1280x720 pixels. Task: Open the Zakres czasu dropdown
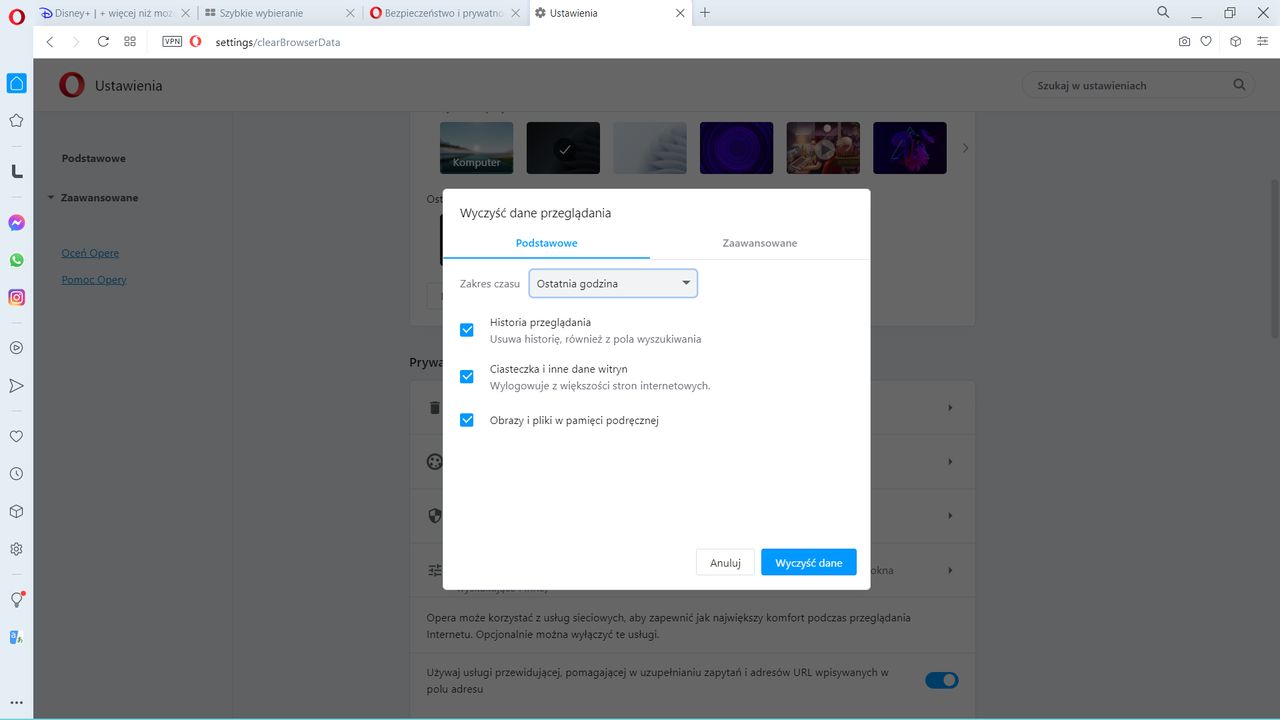pyautogui.click(x=613, y=283)
